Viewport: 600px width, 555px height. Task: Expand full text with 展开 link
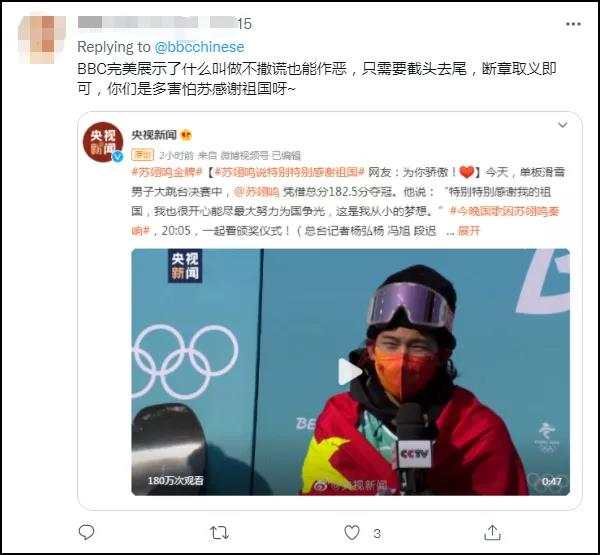tap(469, 231)
